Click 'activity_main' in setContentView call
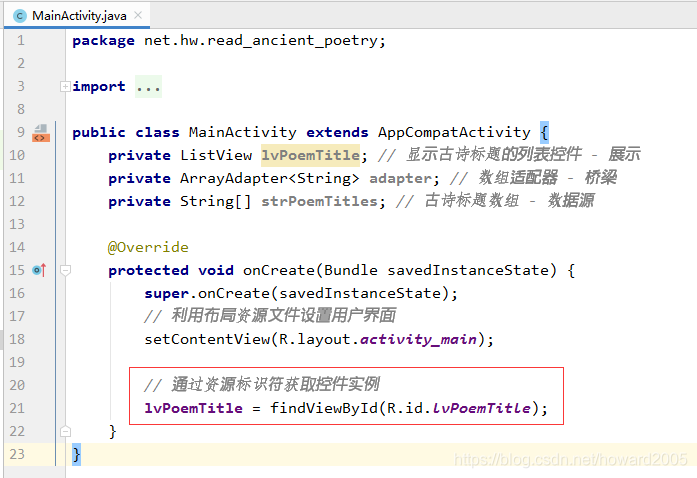Viewport: 697px width, 478px height. coord(418,339)
